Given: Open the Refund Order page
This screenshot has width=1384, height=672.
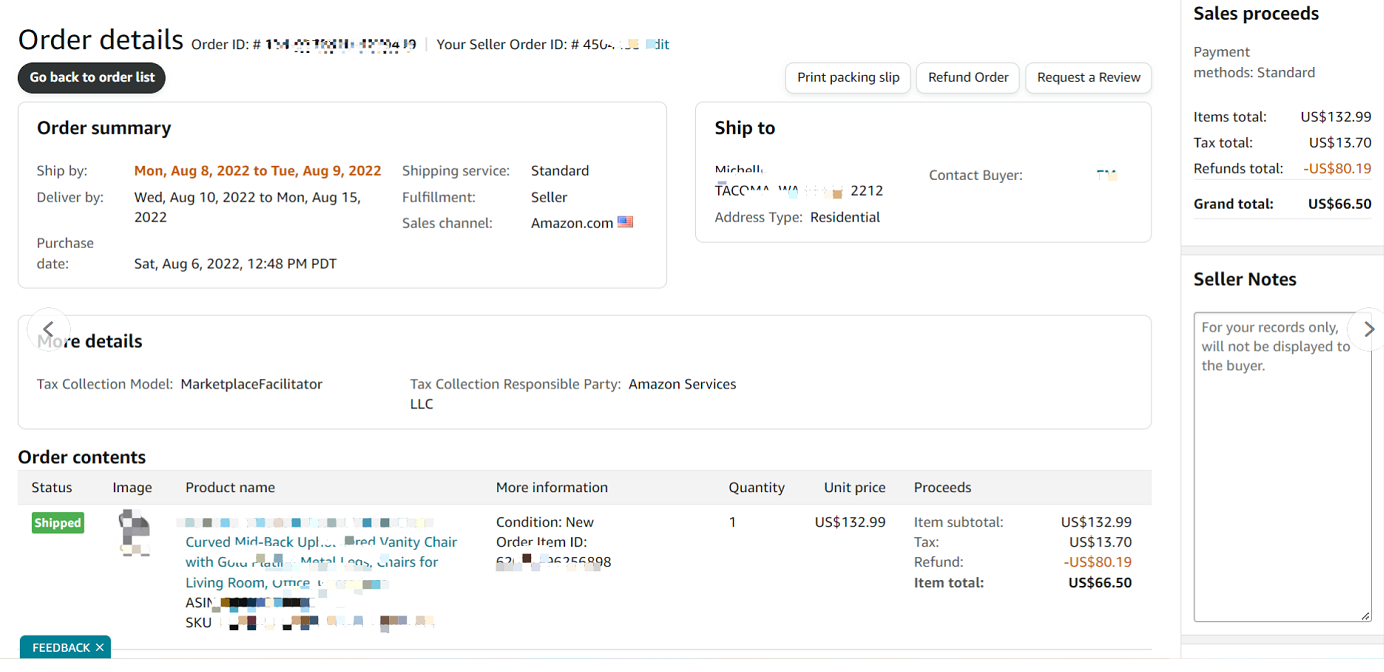Looking at the screenshot, I should 968,78.
